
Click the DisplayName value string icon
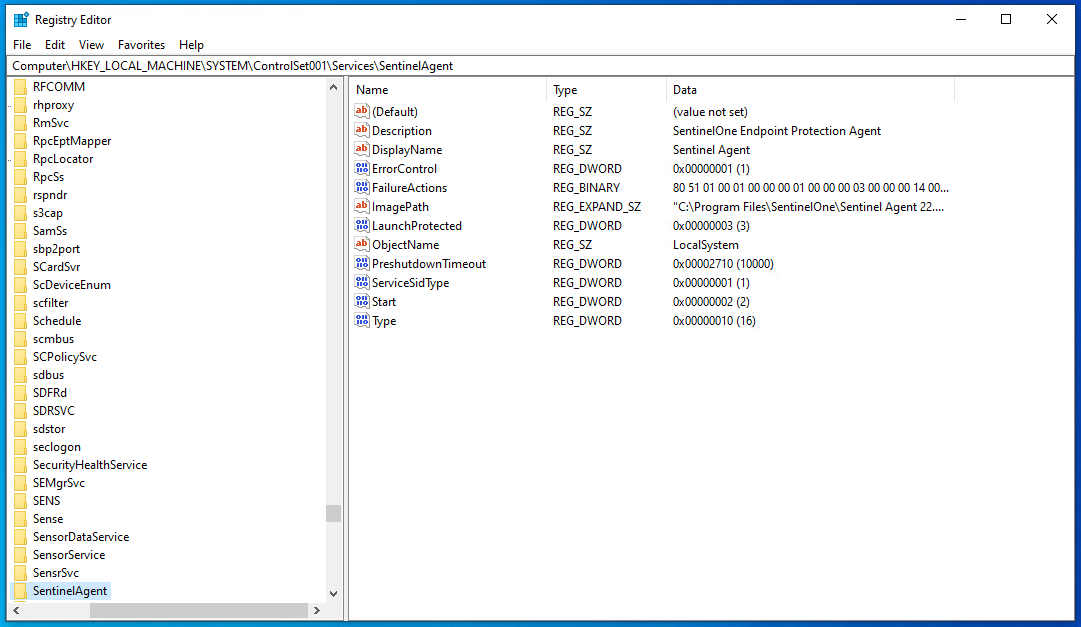tap(362, 149)
